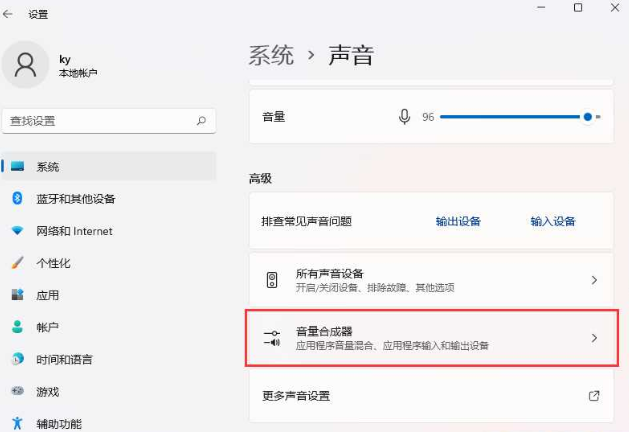This screenshot has width=629, height=432.
Task: Click 排查常见声音问题 text
Action: tap(306, 221)
